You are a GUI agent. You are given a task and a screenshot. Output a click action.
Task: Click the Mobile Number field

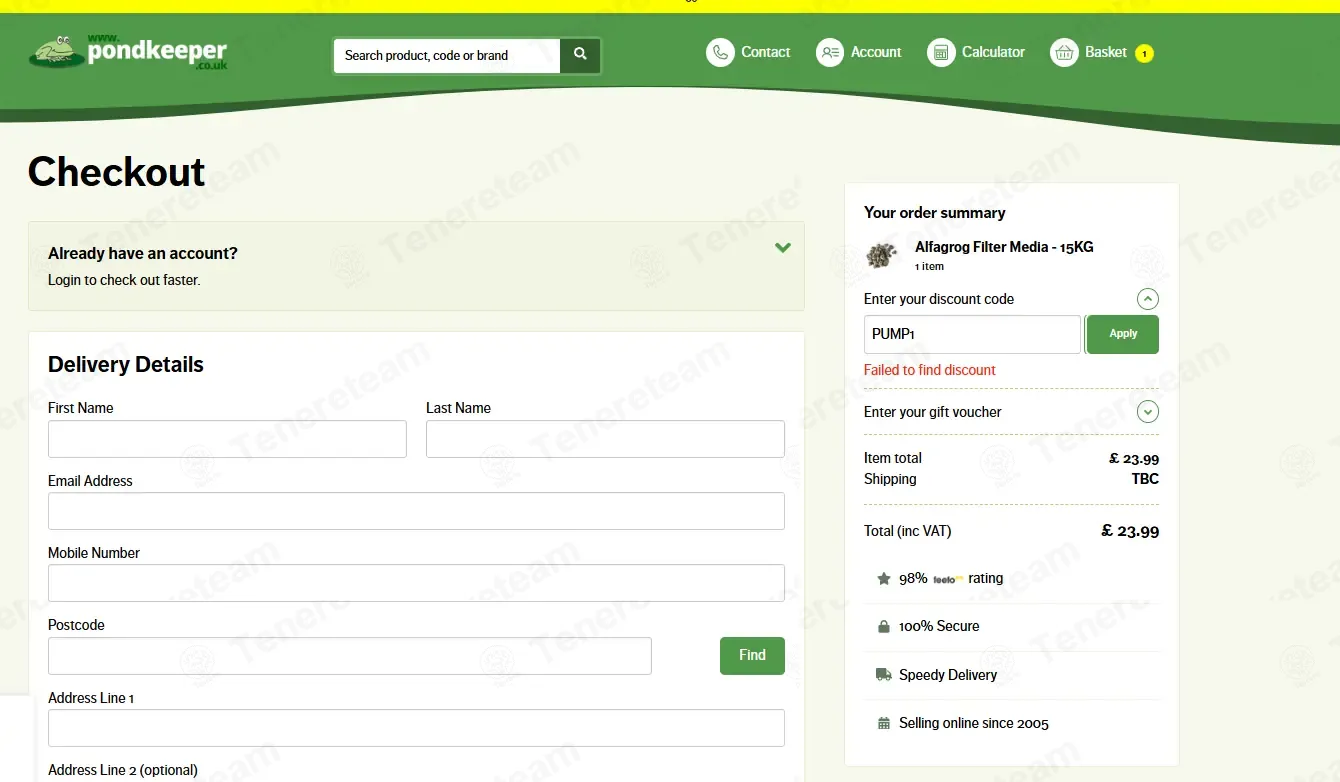416,583
